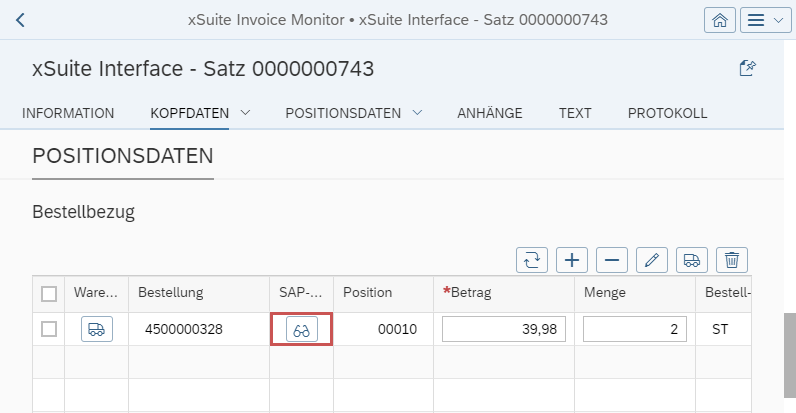Expand the POSITIONSDATEN tab chevron
Viewport: 796px width, 413px height.
(417, 113)
